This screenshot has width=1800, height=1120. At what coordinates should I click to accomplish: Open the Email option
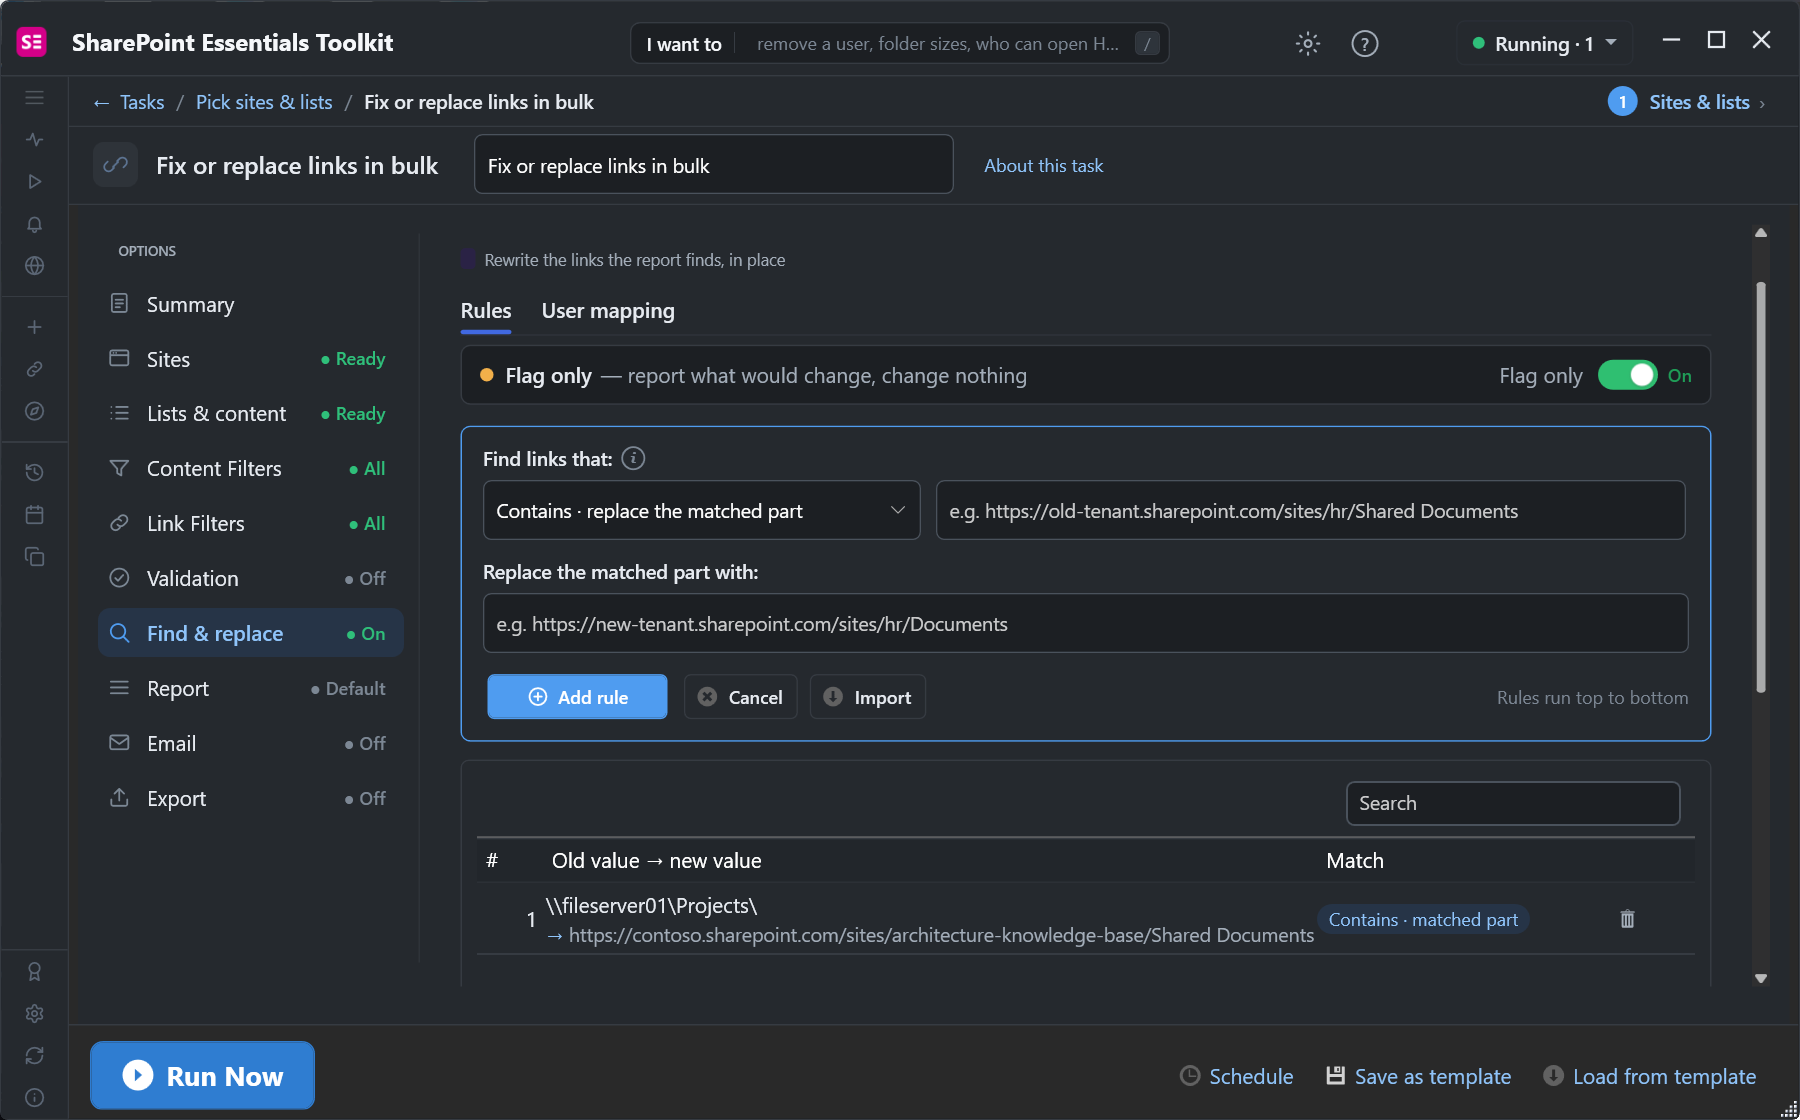pyautogui.click(x=251, y=743)
